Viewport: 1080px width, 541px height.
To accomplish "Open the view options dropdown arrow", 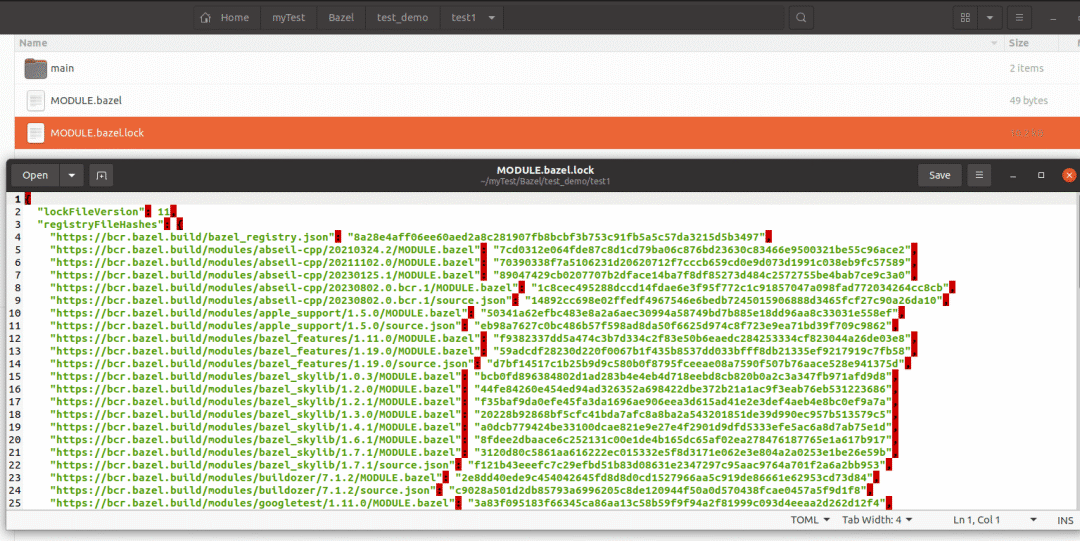I will [x=990, y=18].
